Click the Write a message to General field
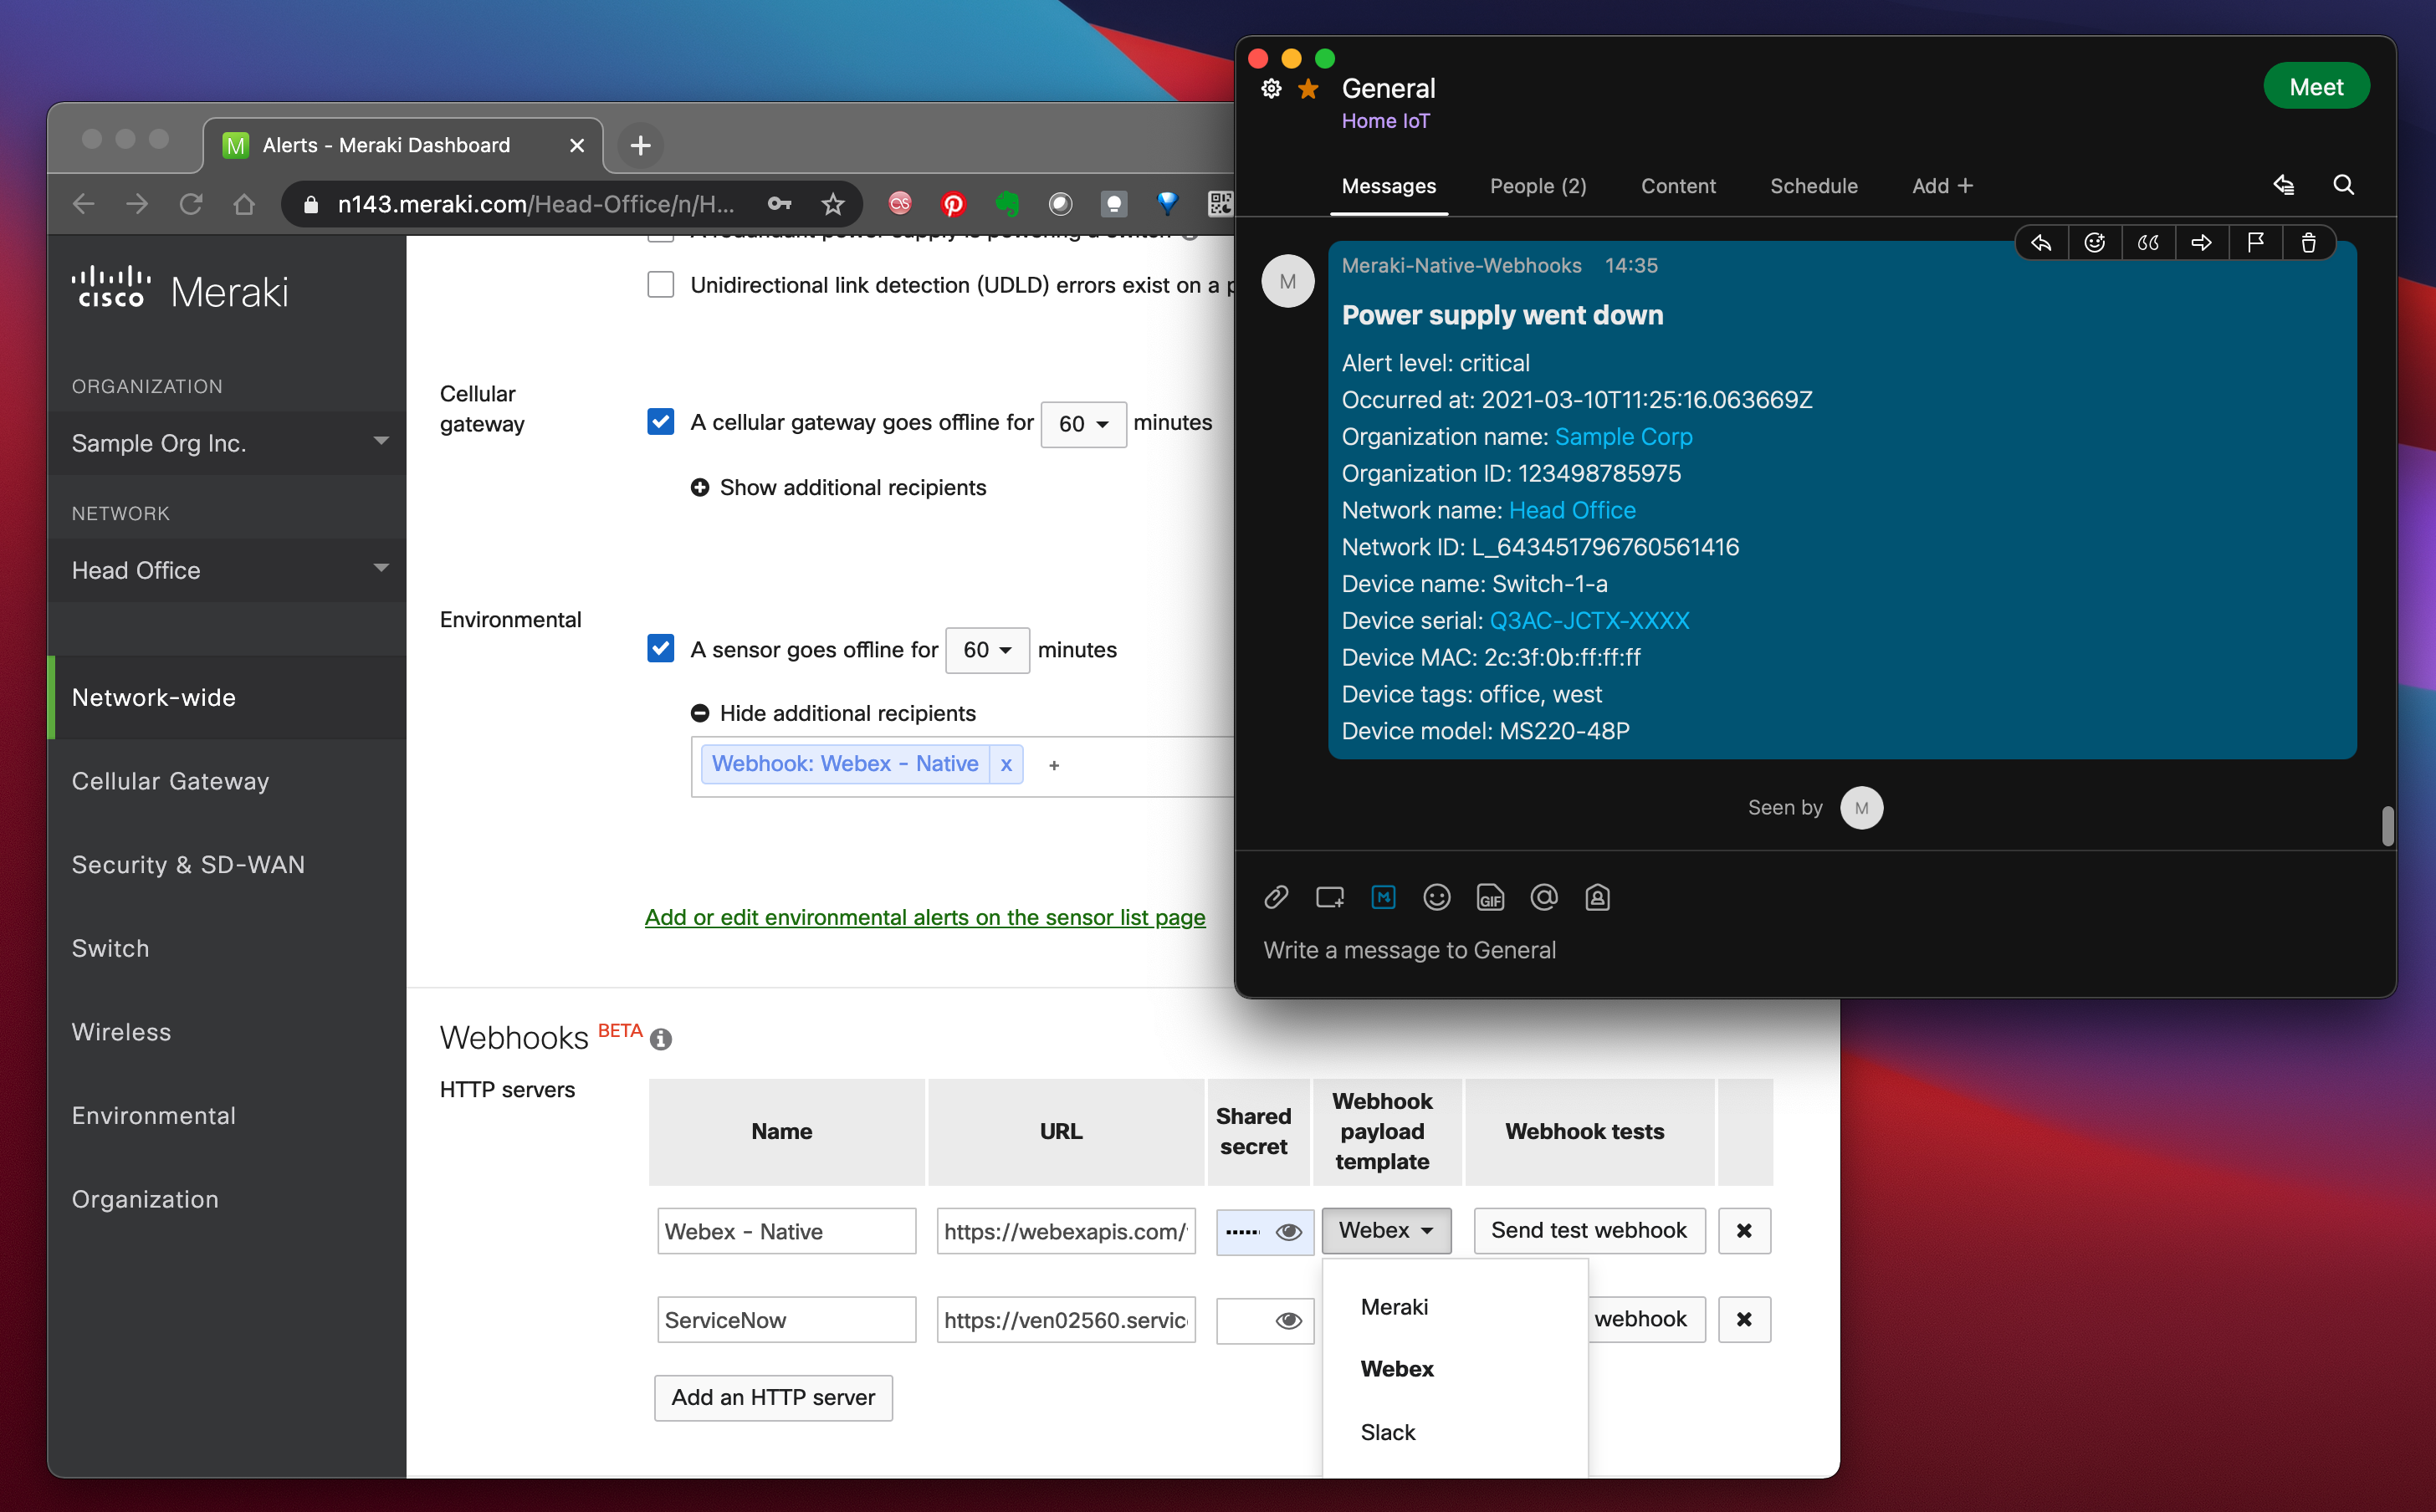 pos(1815,950)
